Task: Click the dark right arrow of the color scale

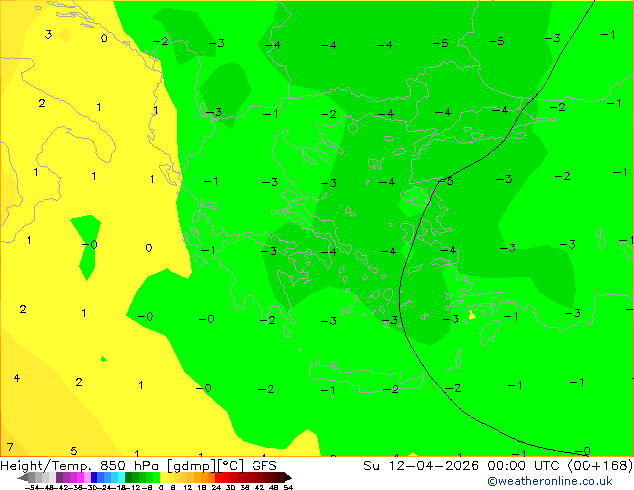Action: coord(288,477)
